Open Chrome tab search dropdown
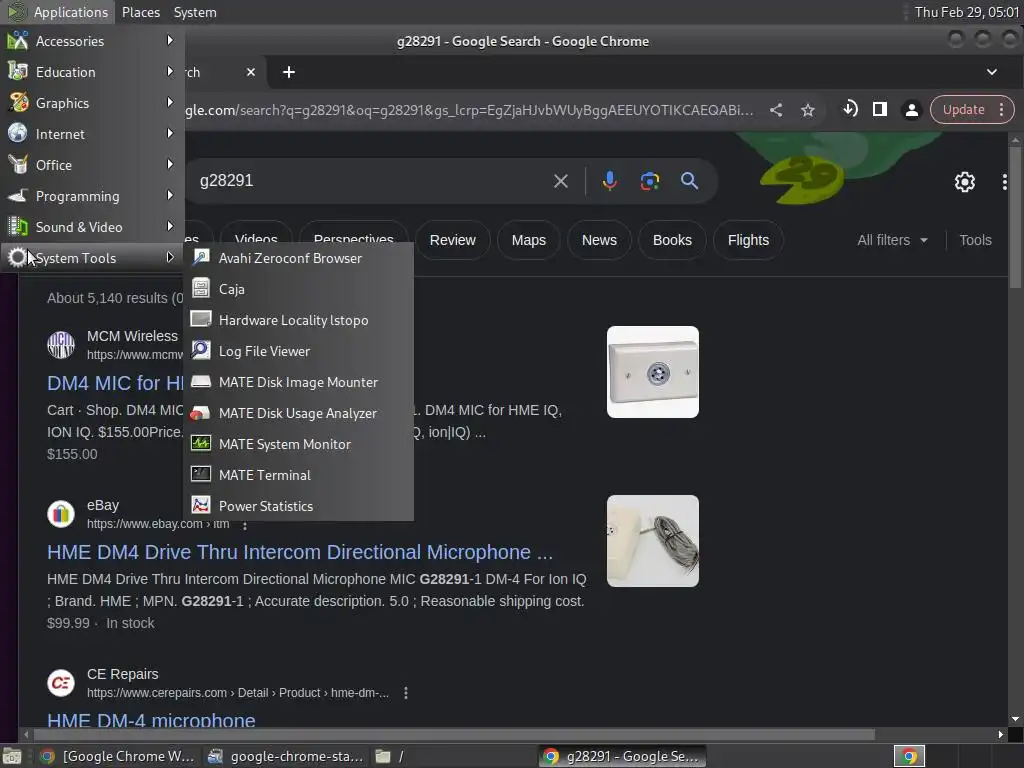This screenshot has width=1024, height=768. click(x=991, y=72)
